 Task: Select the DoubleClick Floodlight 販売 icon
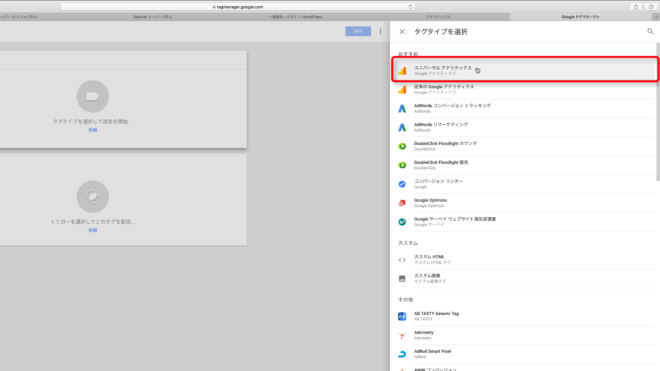[x=402, y=165]
